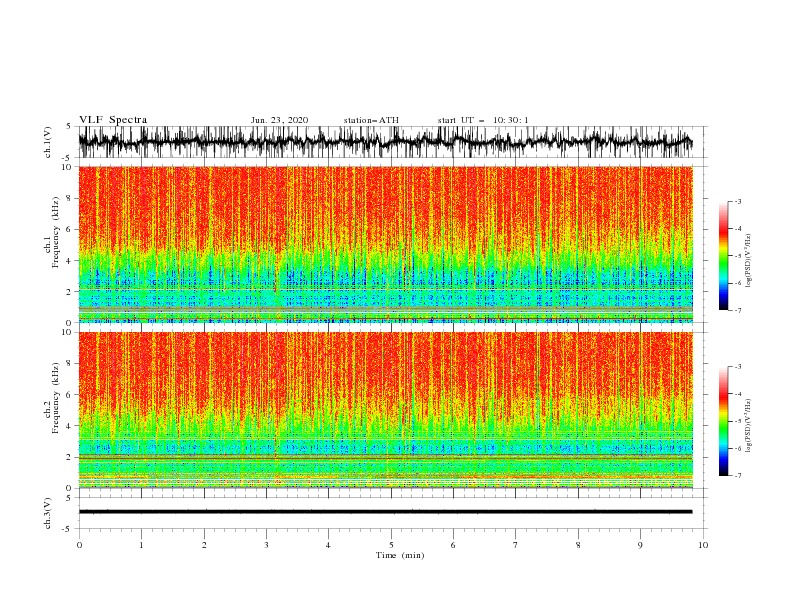Viewport: 792px width, 612px height.
Task: Click the 'Time (min)' axis label
Action: [x=400, y=555]
